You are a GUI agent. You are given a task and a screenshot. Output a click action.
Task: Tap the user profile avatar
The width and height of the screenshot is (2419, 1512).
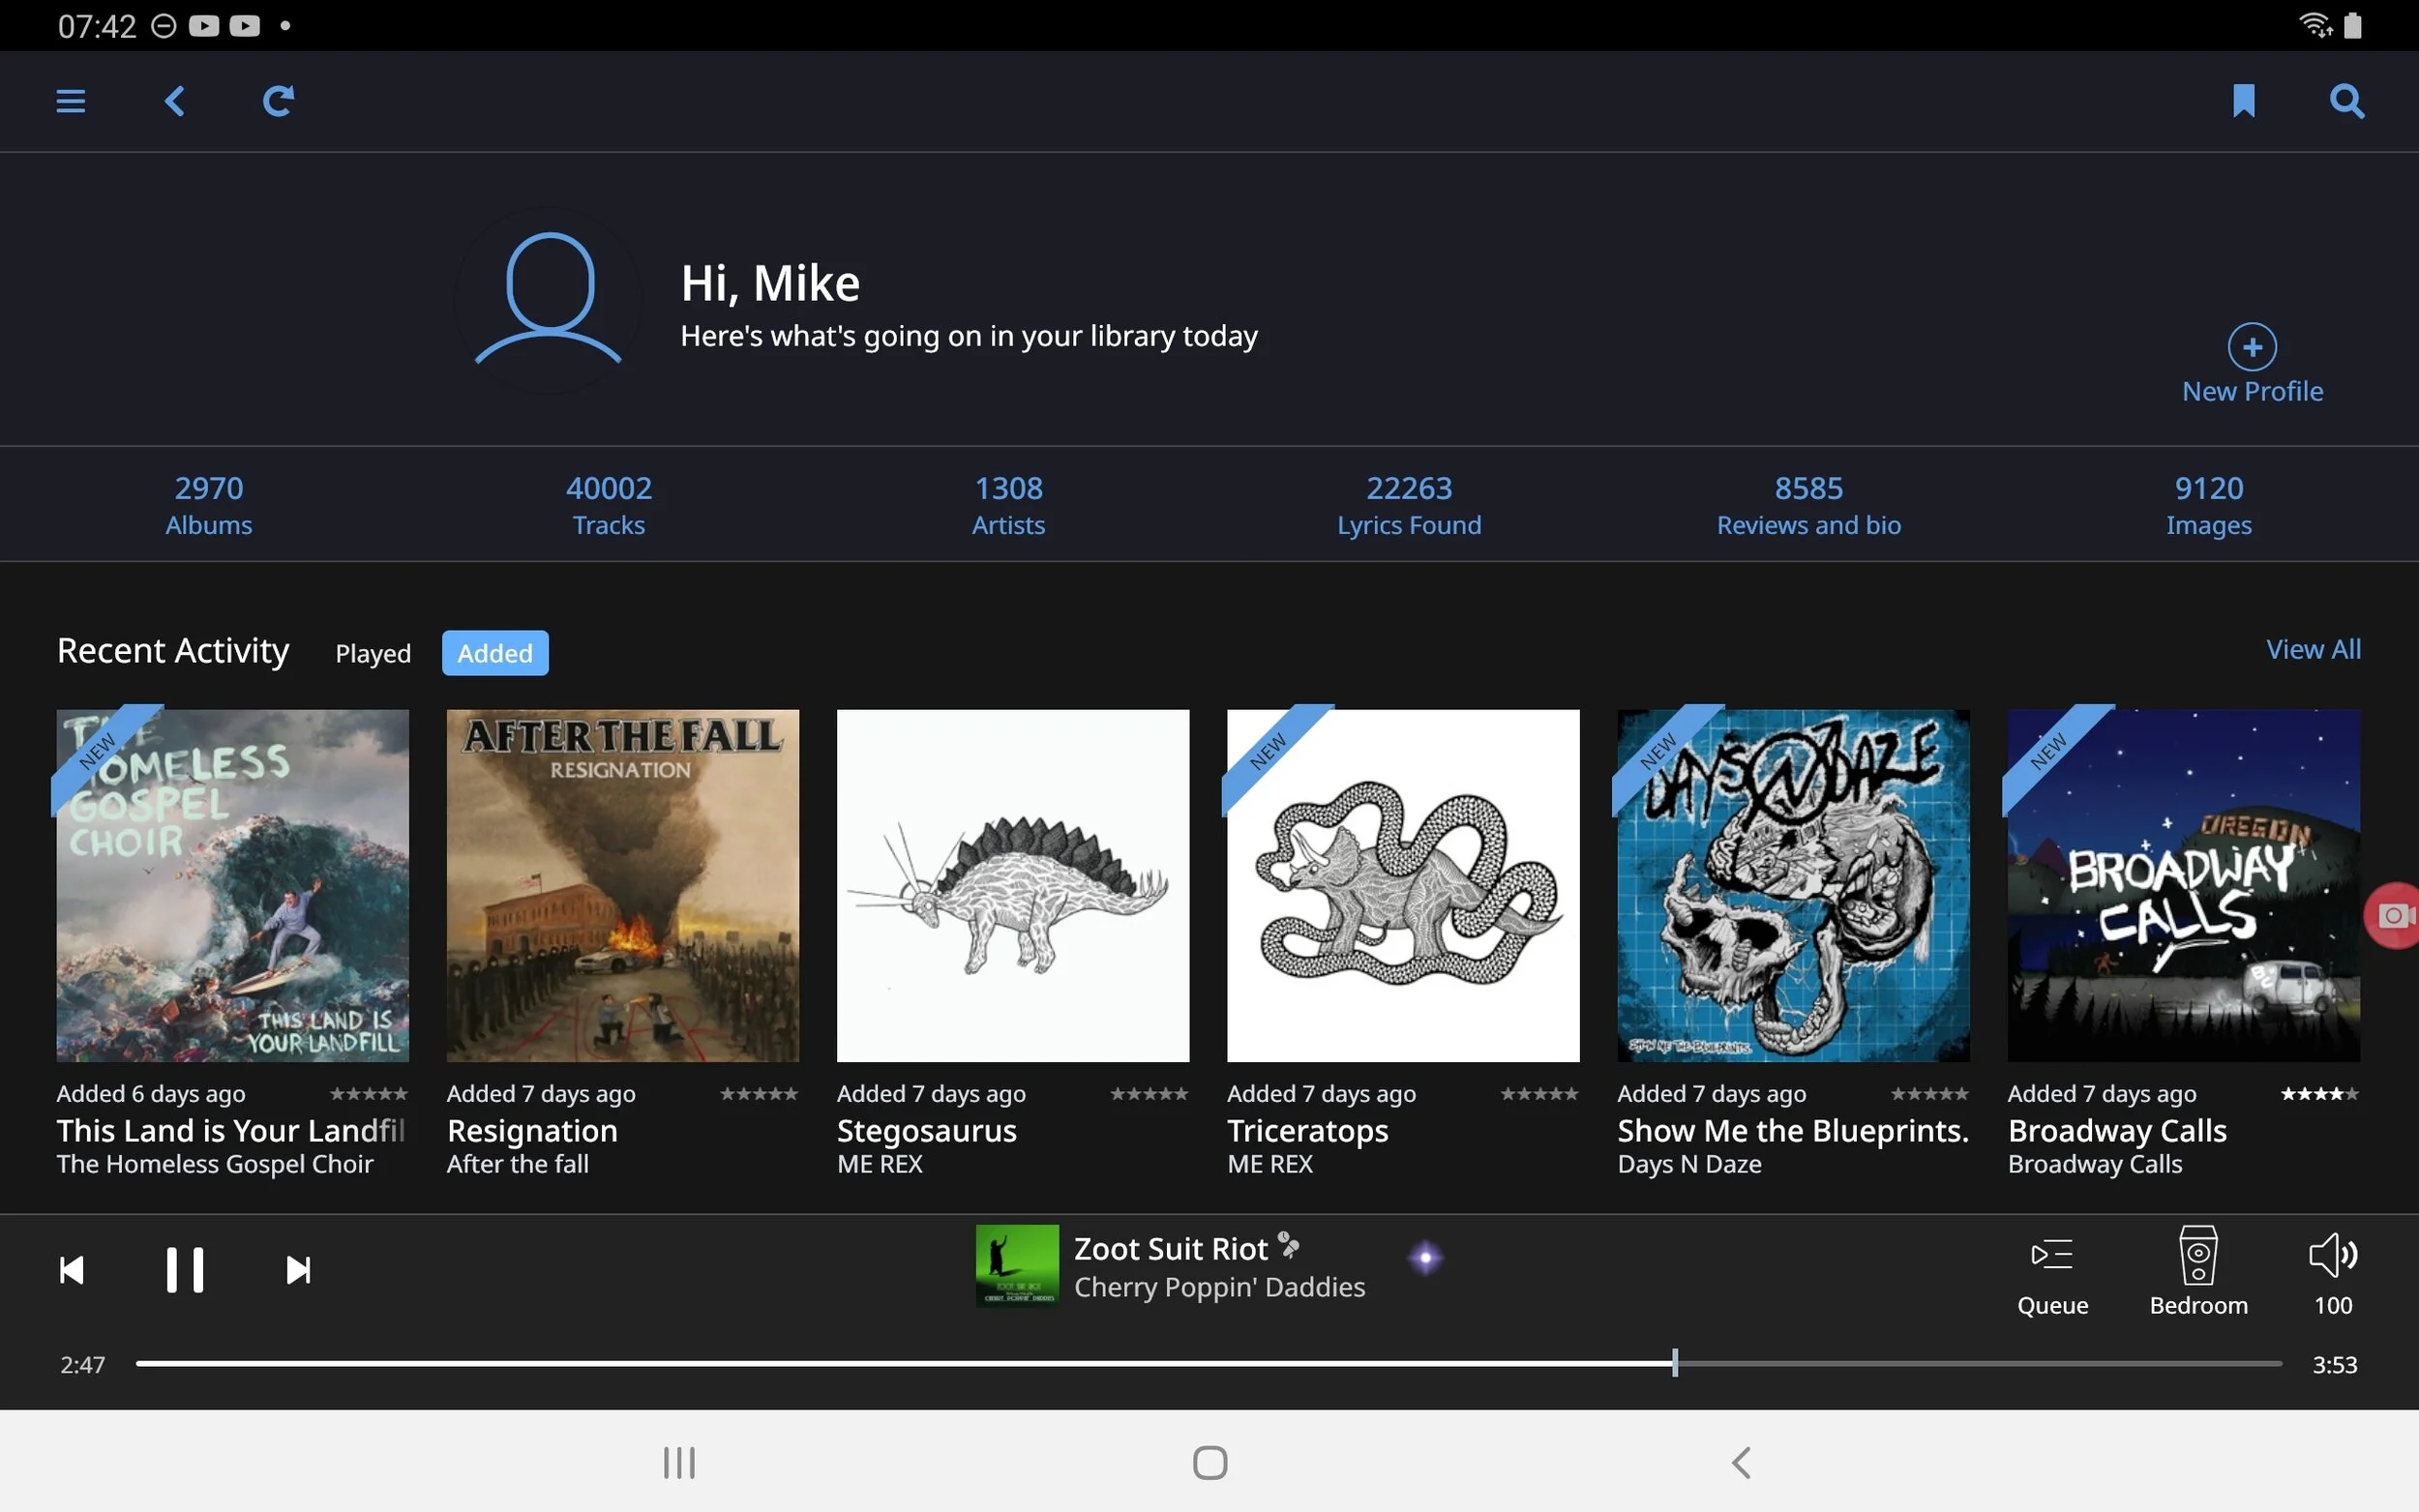pyautogui.click(x=548, y=299)
